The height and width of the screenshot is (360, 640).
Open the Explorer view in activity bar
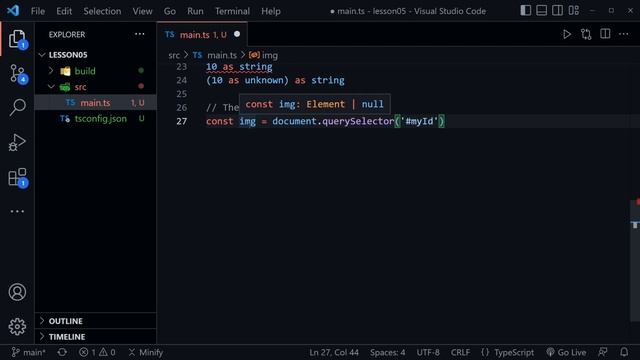point(17,39)
